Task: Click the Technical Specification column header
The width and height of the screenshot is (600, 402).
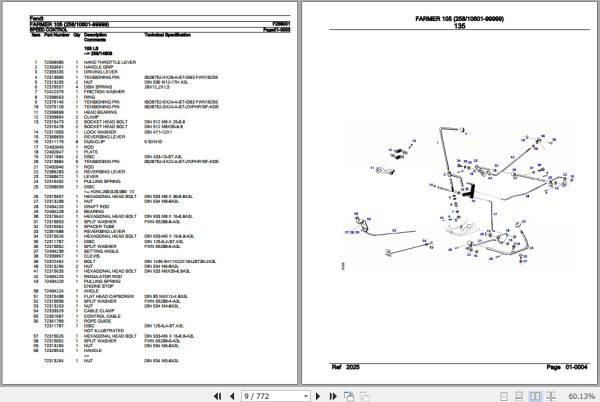Action: [x=168, y=35]
